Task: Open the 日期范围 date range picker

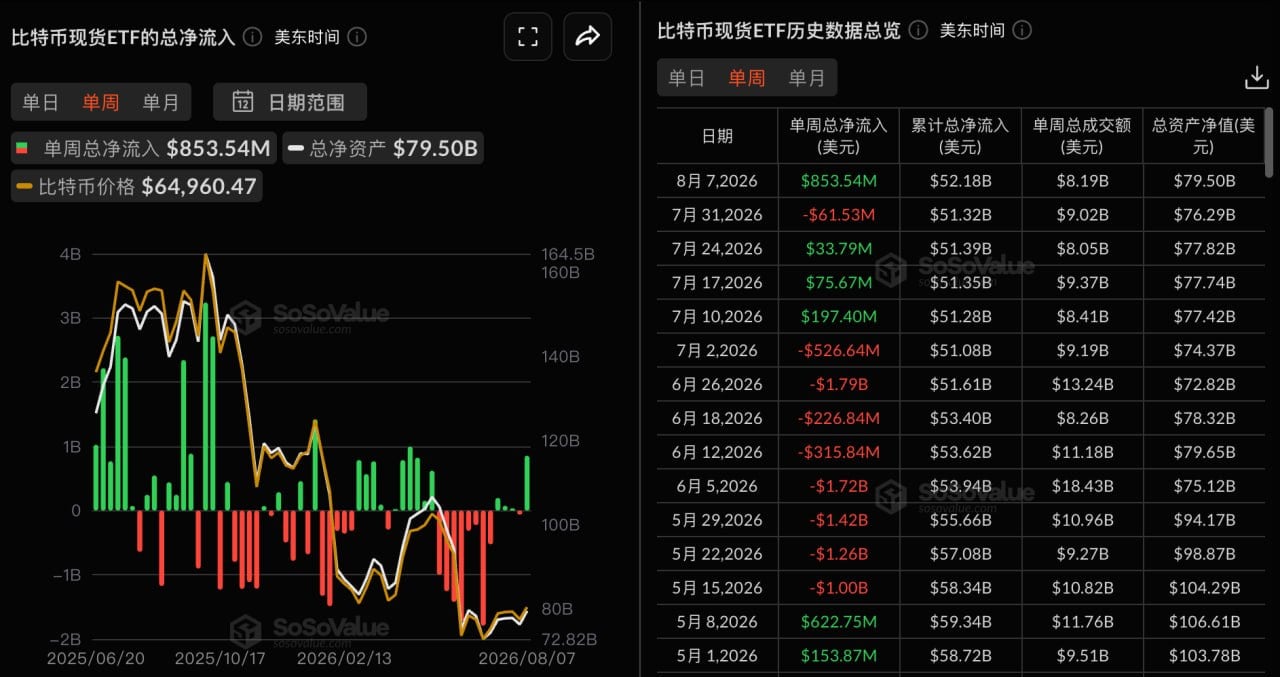Action: click(x=290, y=102)
